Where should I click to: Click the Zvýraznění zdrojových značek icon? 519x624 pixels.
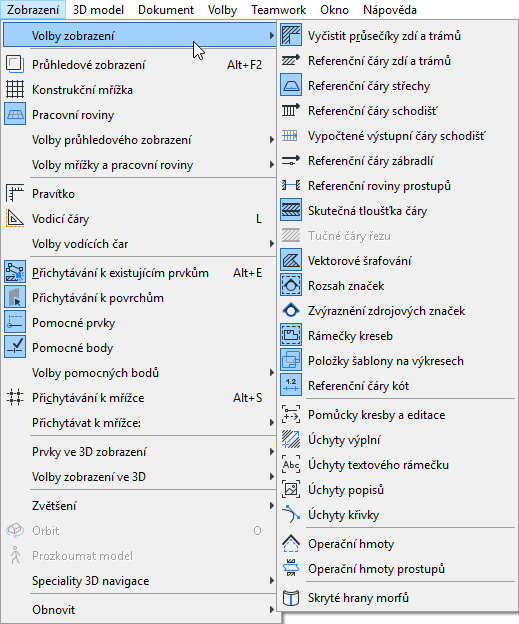point(291,310)
